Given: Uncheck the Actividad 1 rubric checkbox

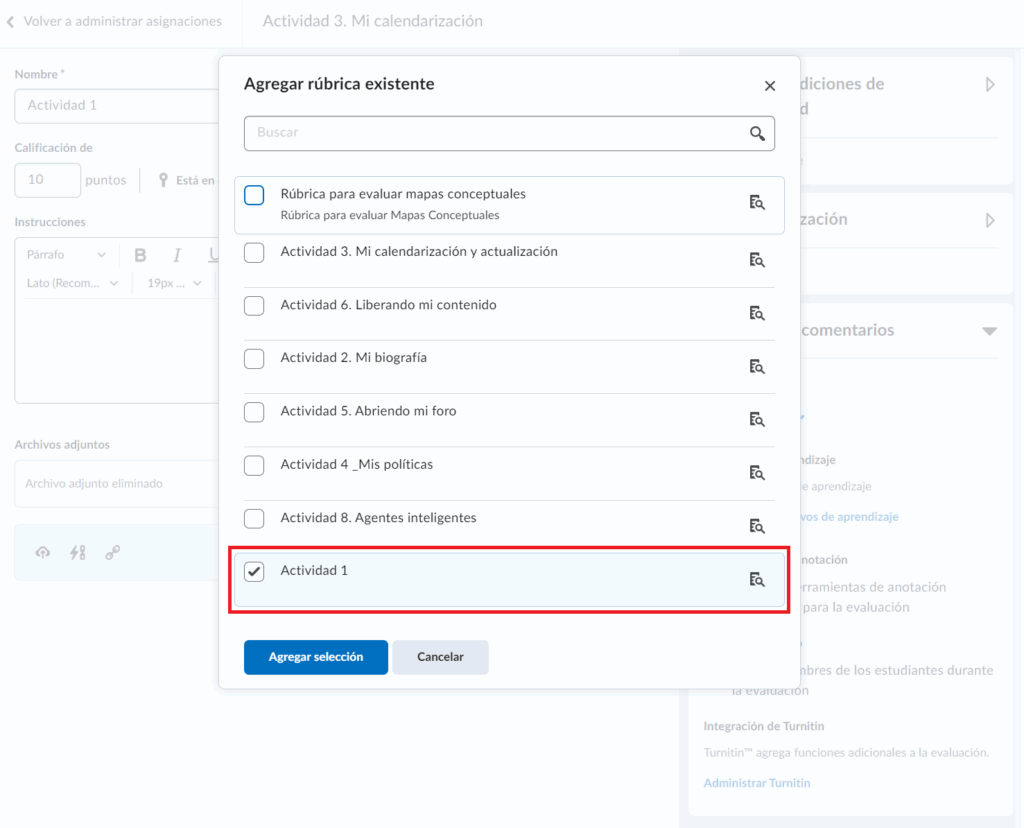Looking at the screenshot, I should coord(255,572).
